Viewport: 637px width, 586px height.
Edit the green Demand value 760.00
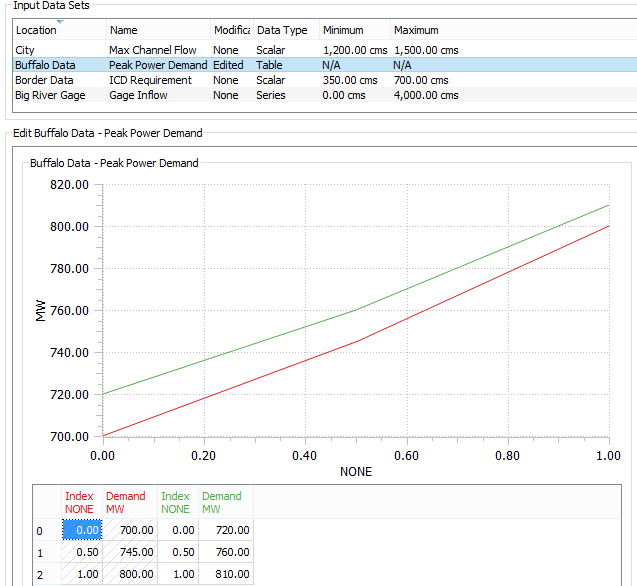point(226,552)
